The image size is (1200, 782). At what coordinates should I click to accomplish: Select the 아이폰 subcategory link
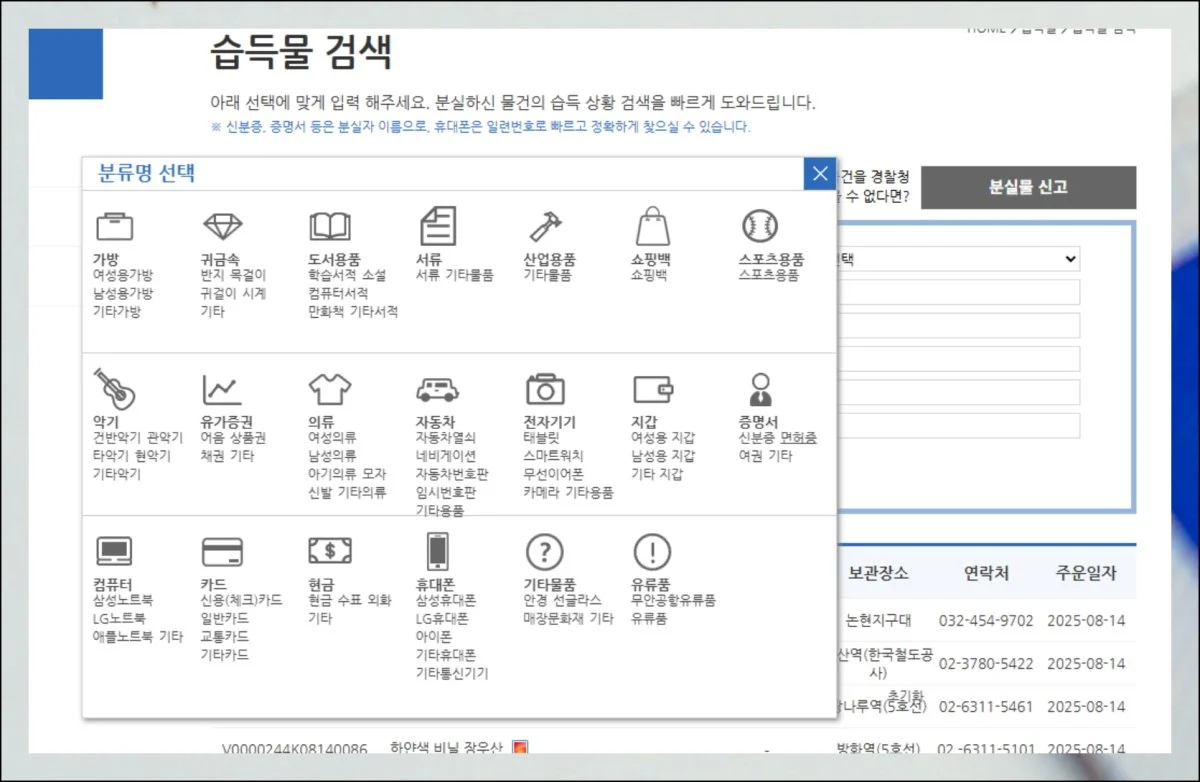437,637
